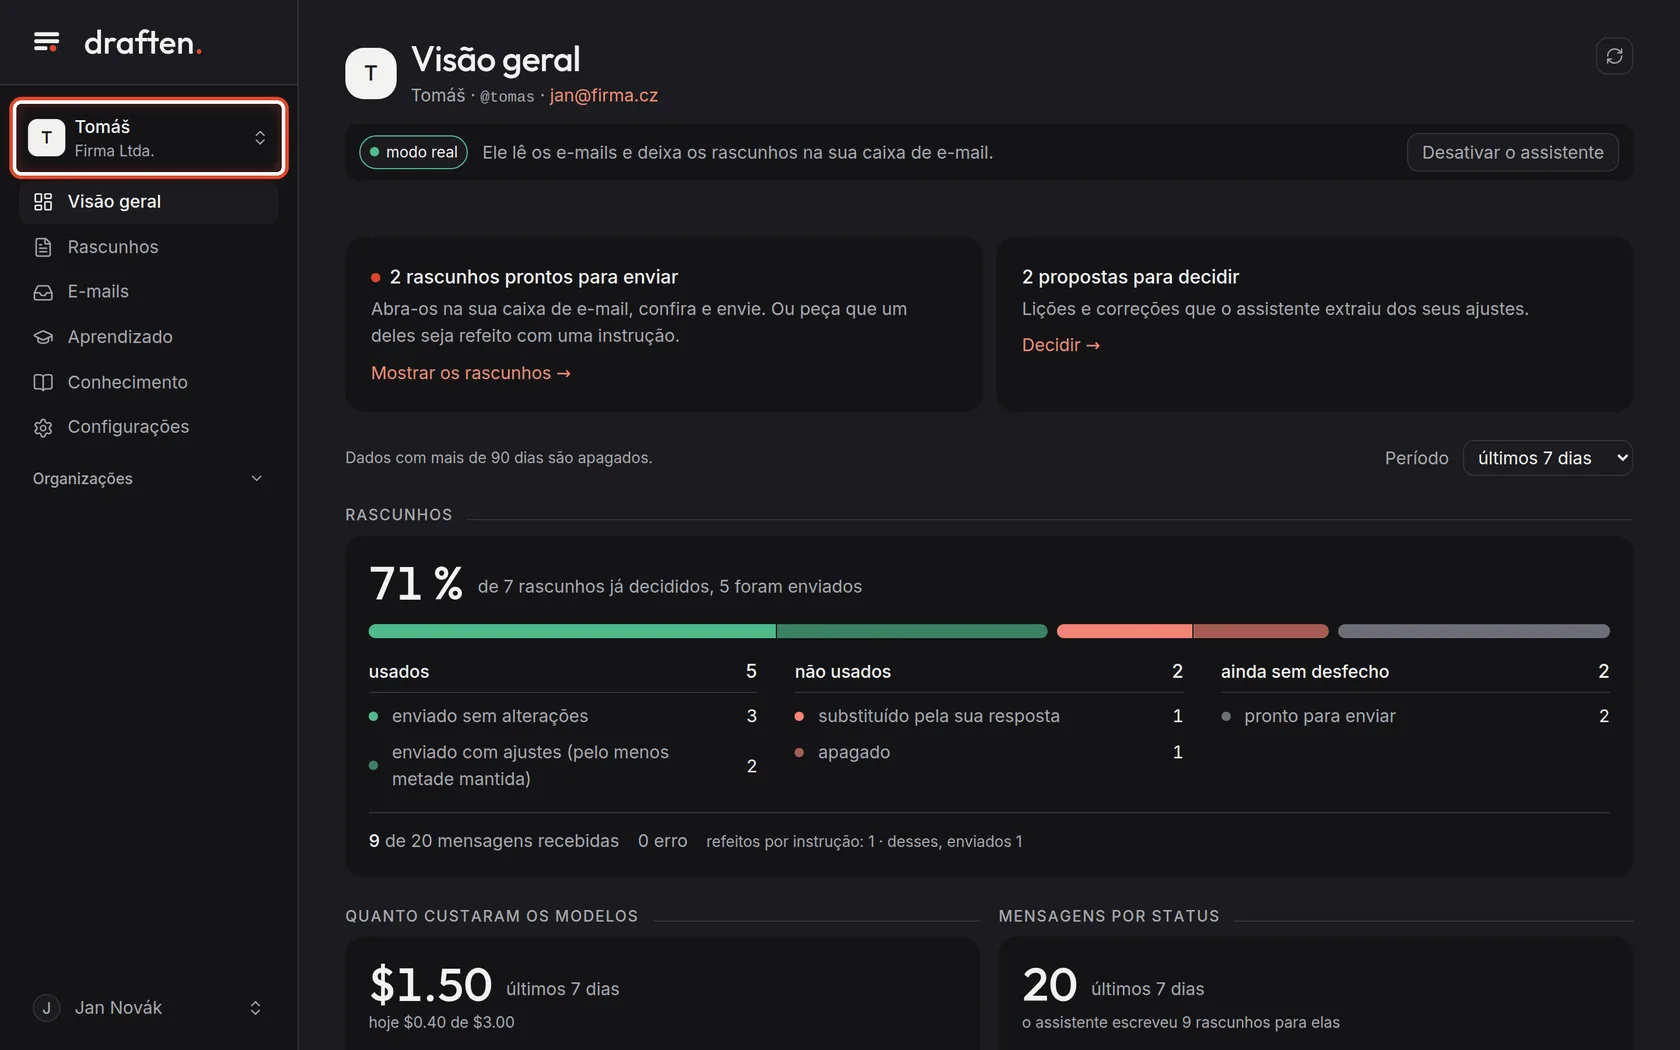Click 'hoje $0.40 de $3.00' text
Viewport: 1680px width, 1050px height.
click(x=441, y=1022)
